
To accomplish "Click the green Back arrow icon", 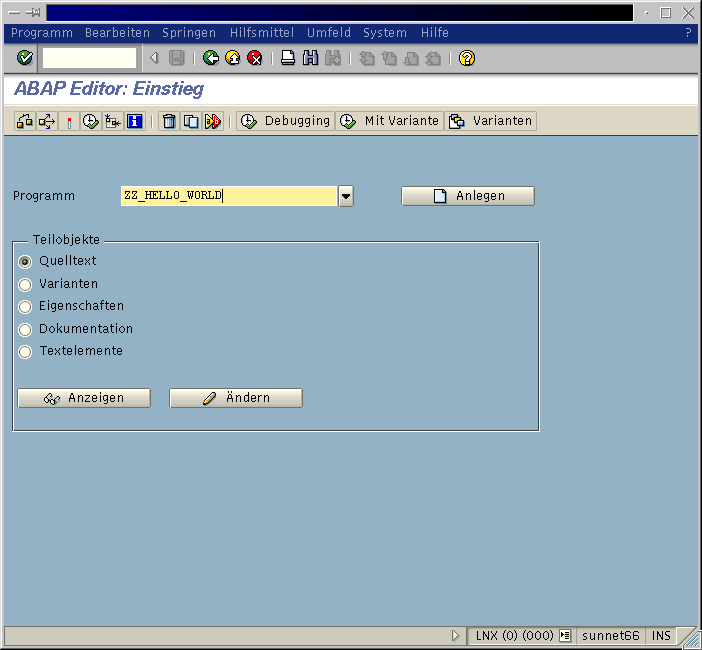I will pyautogui.click(x=210, y=58).
